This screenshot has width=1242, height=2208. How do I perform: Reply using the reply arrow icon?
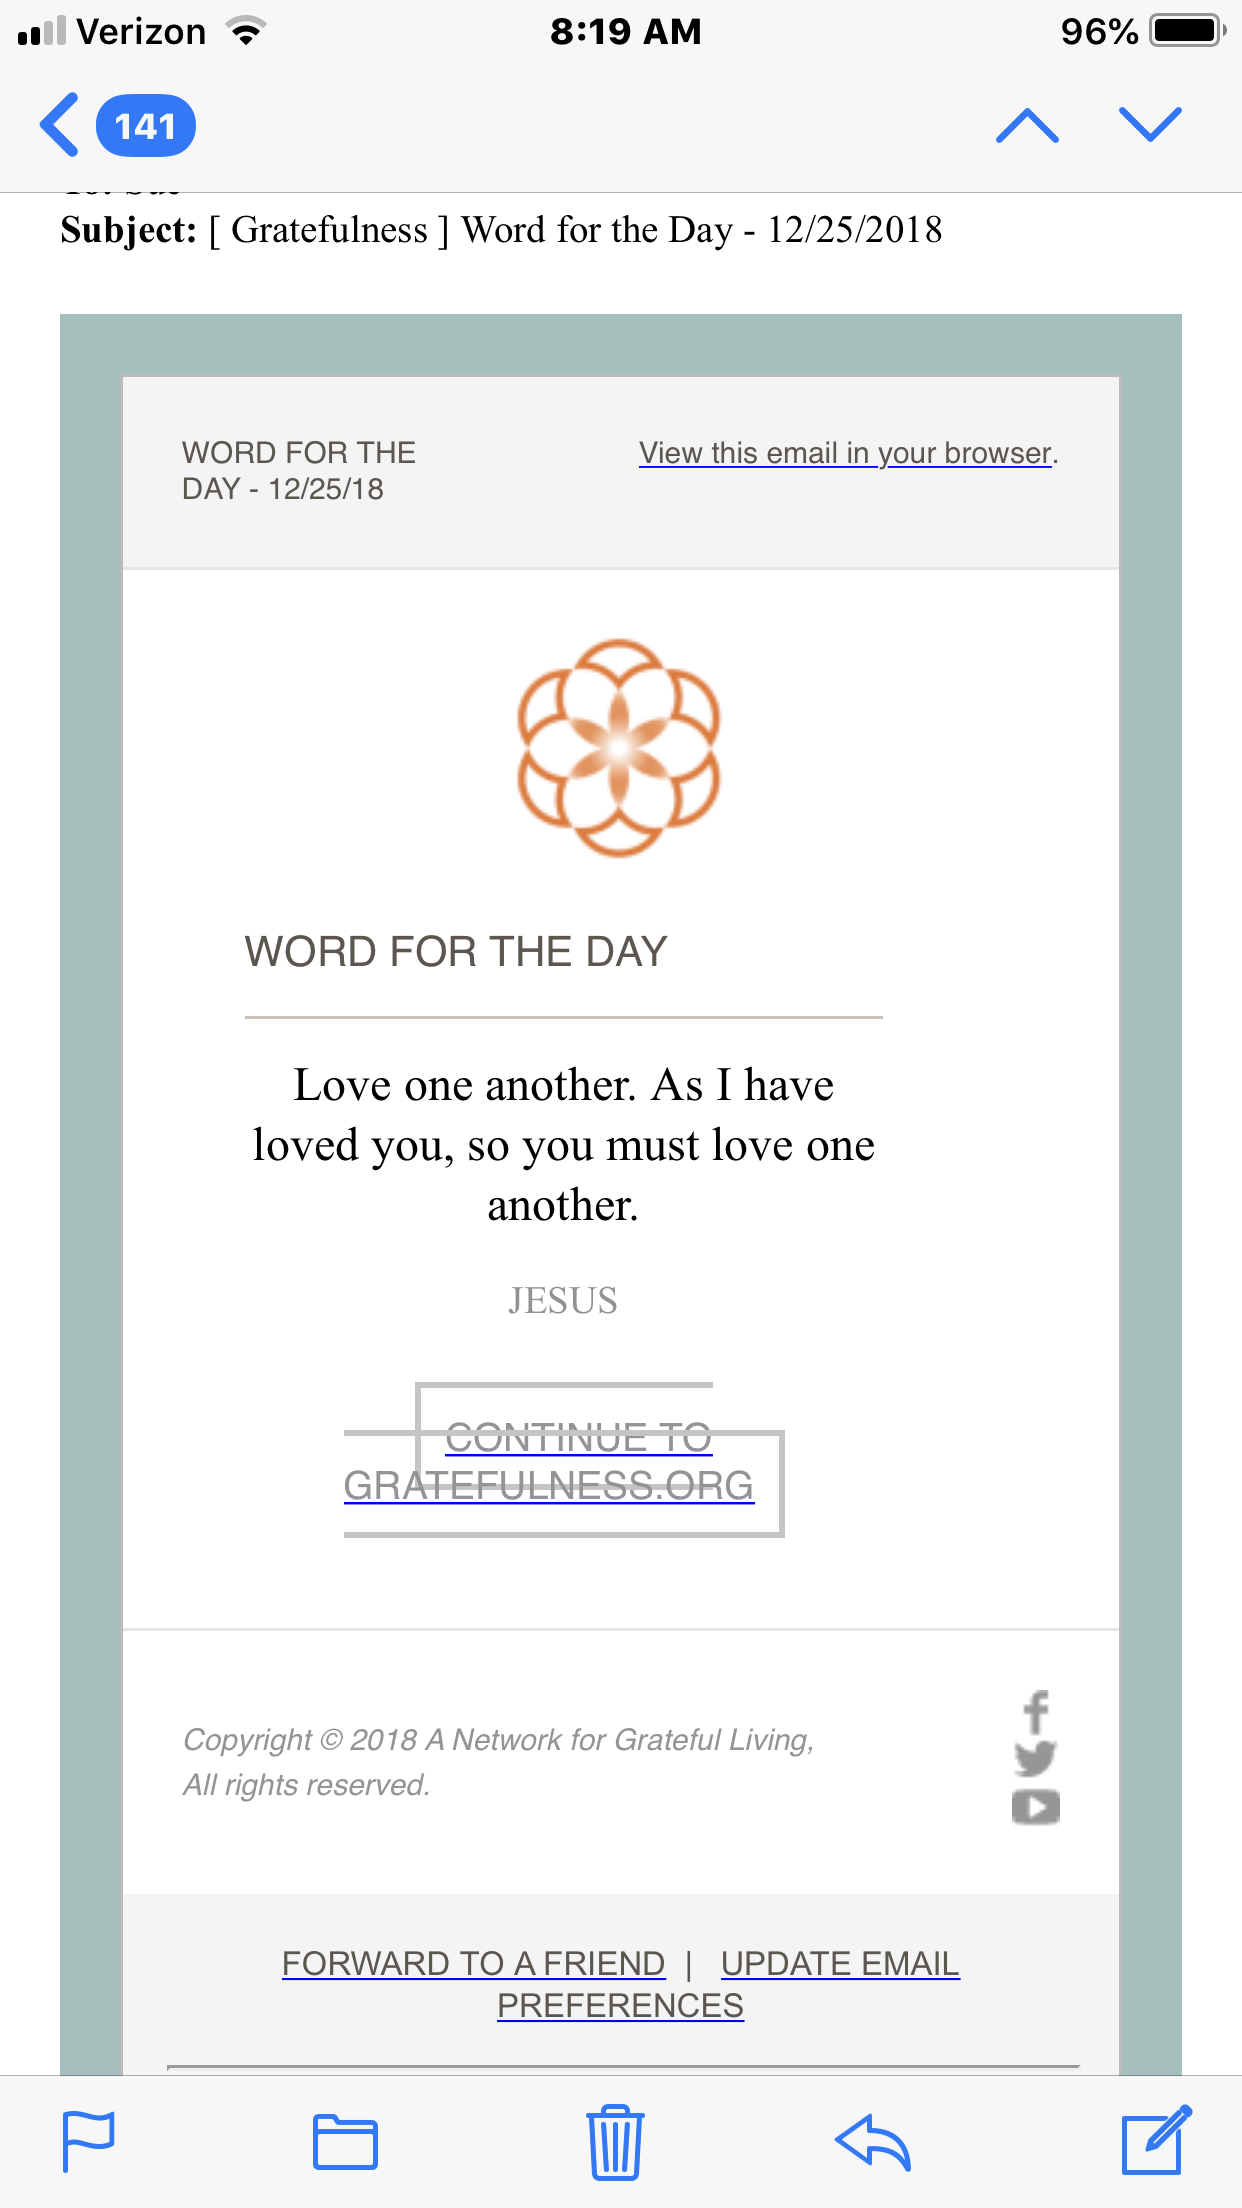coord(873,2142)
